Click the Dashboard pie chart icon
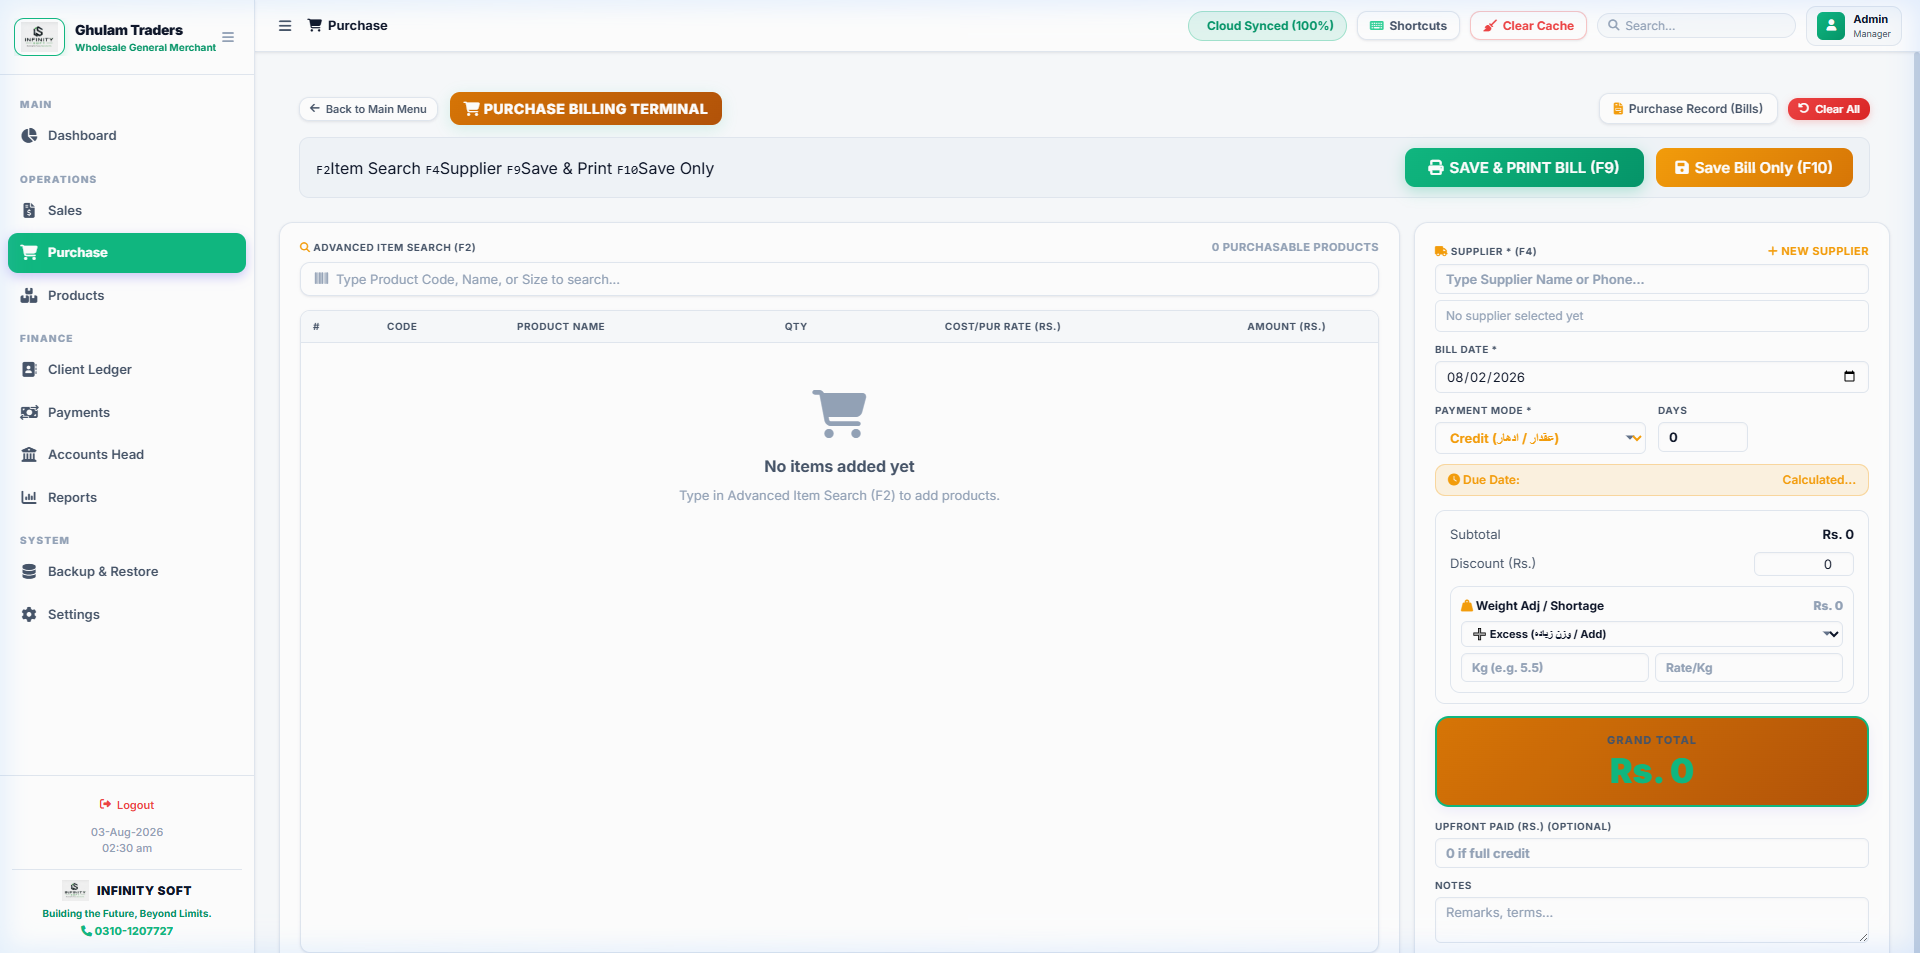The width and height of the screenshot is (1920, 953). 29,136
